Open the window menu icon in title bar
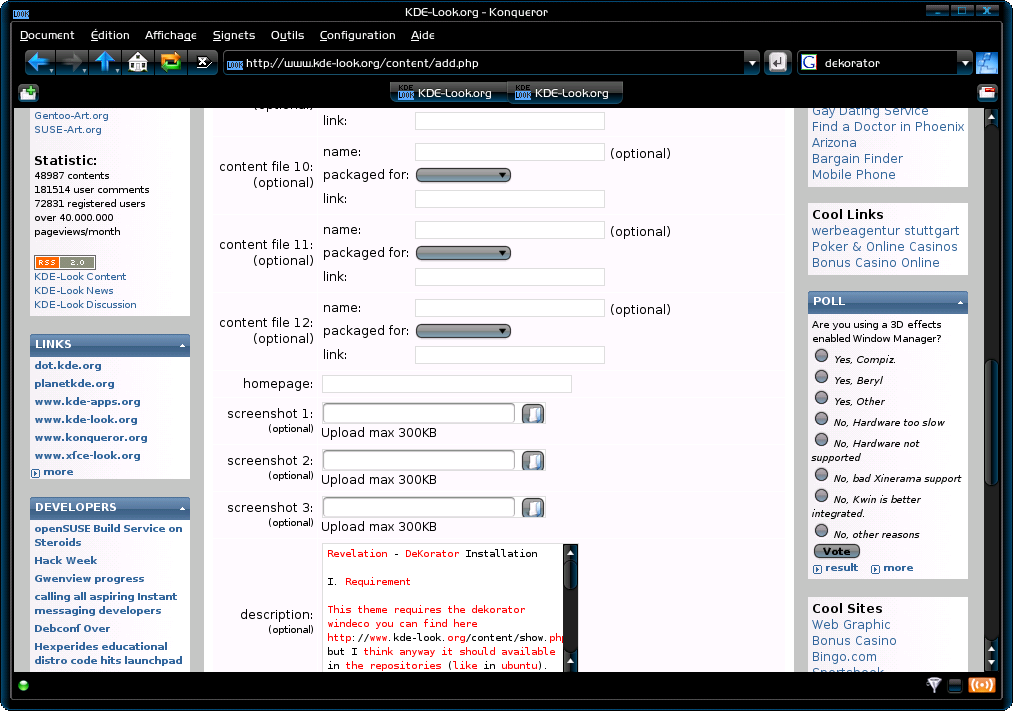 tap(21, 14)
